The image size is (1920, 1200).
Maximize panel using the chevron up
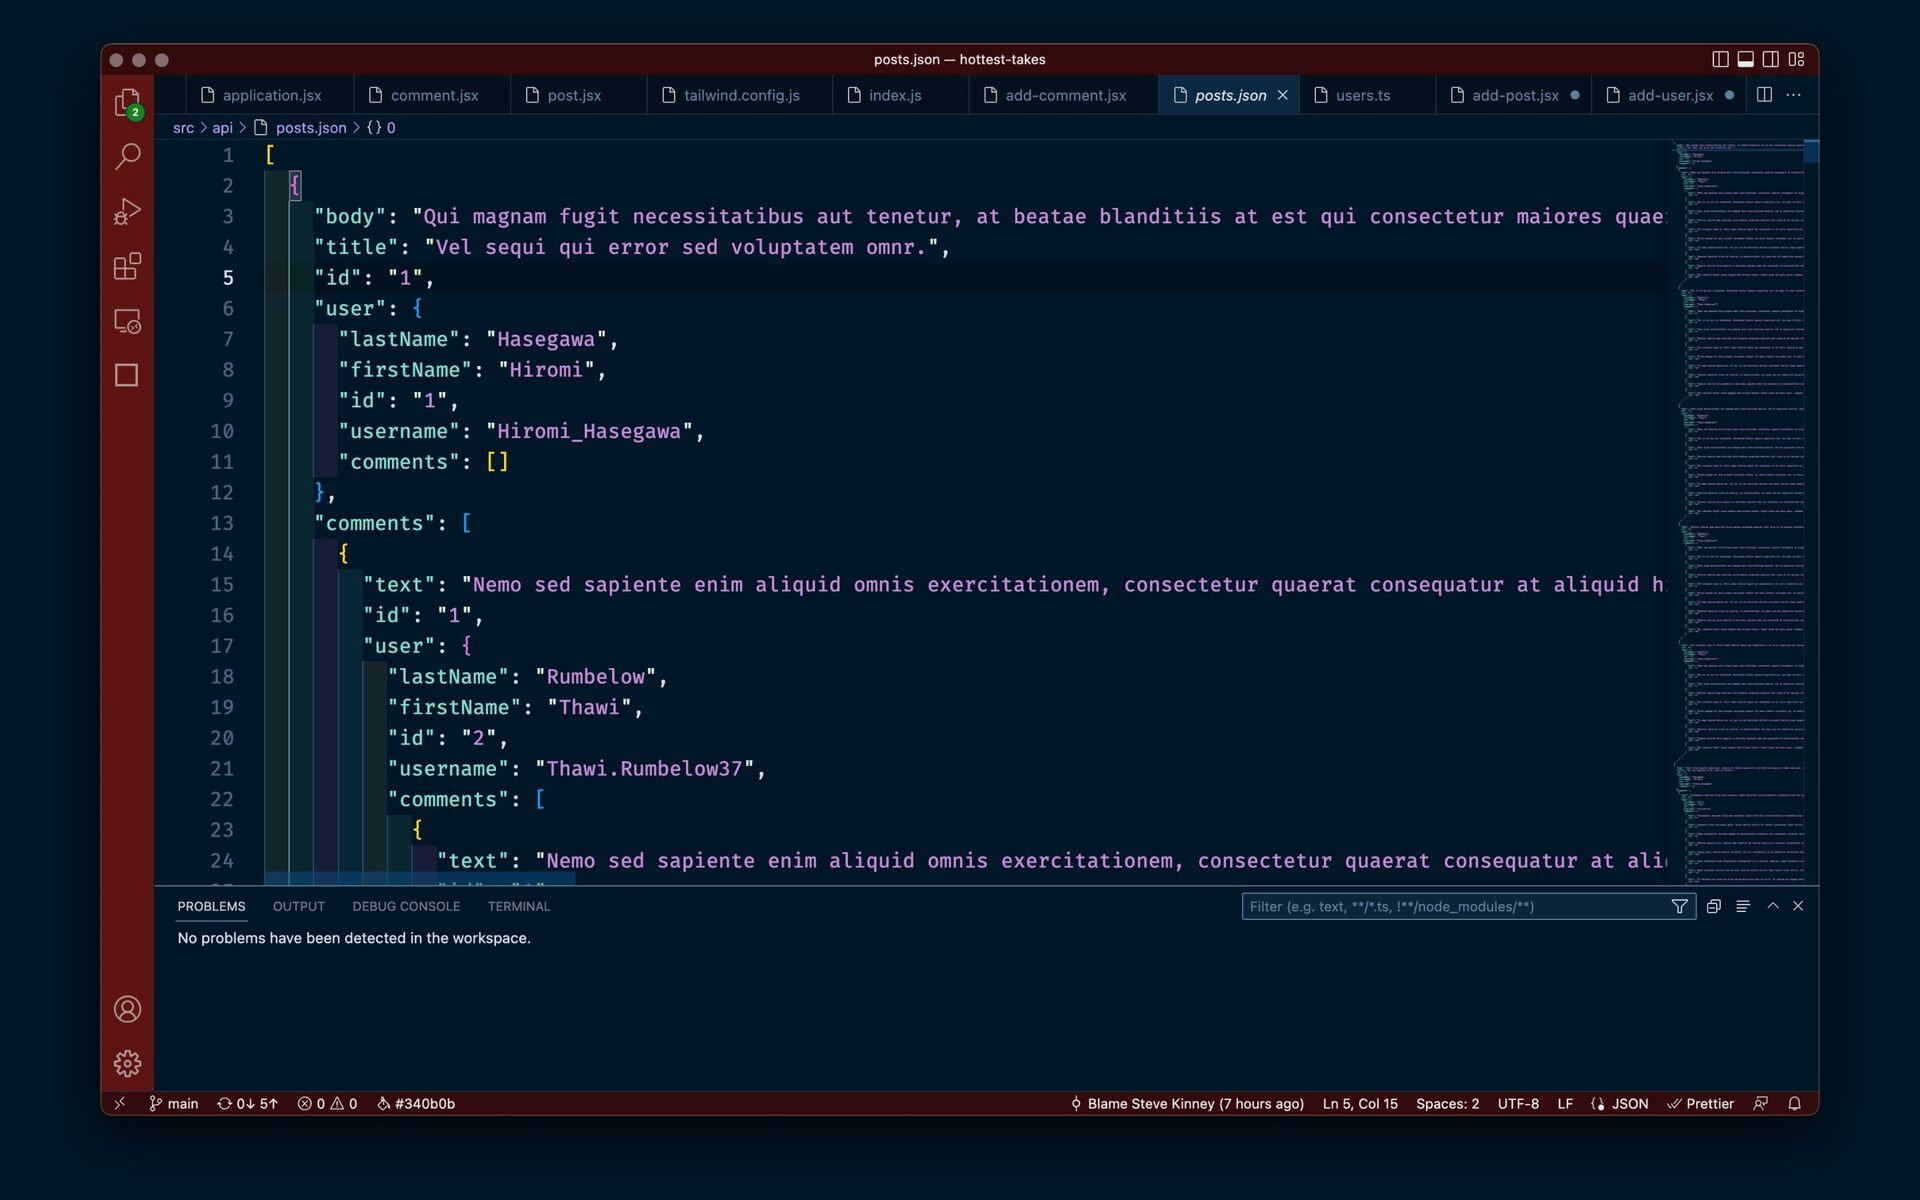tap(1772, 906)
